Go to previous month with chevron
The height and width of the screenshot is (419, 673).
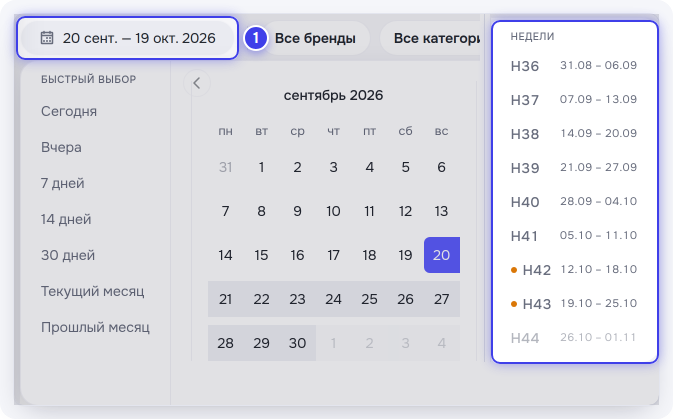[197, 83]
